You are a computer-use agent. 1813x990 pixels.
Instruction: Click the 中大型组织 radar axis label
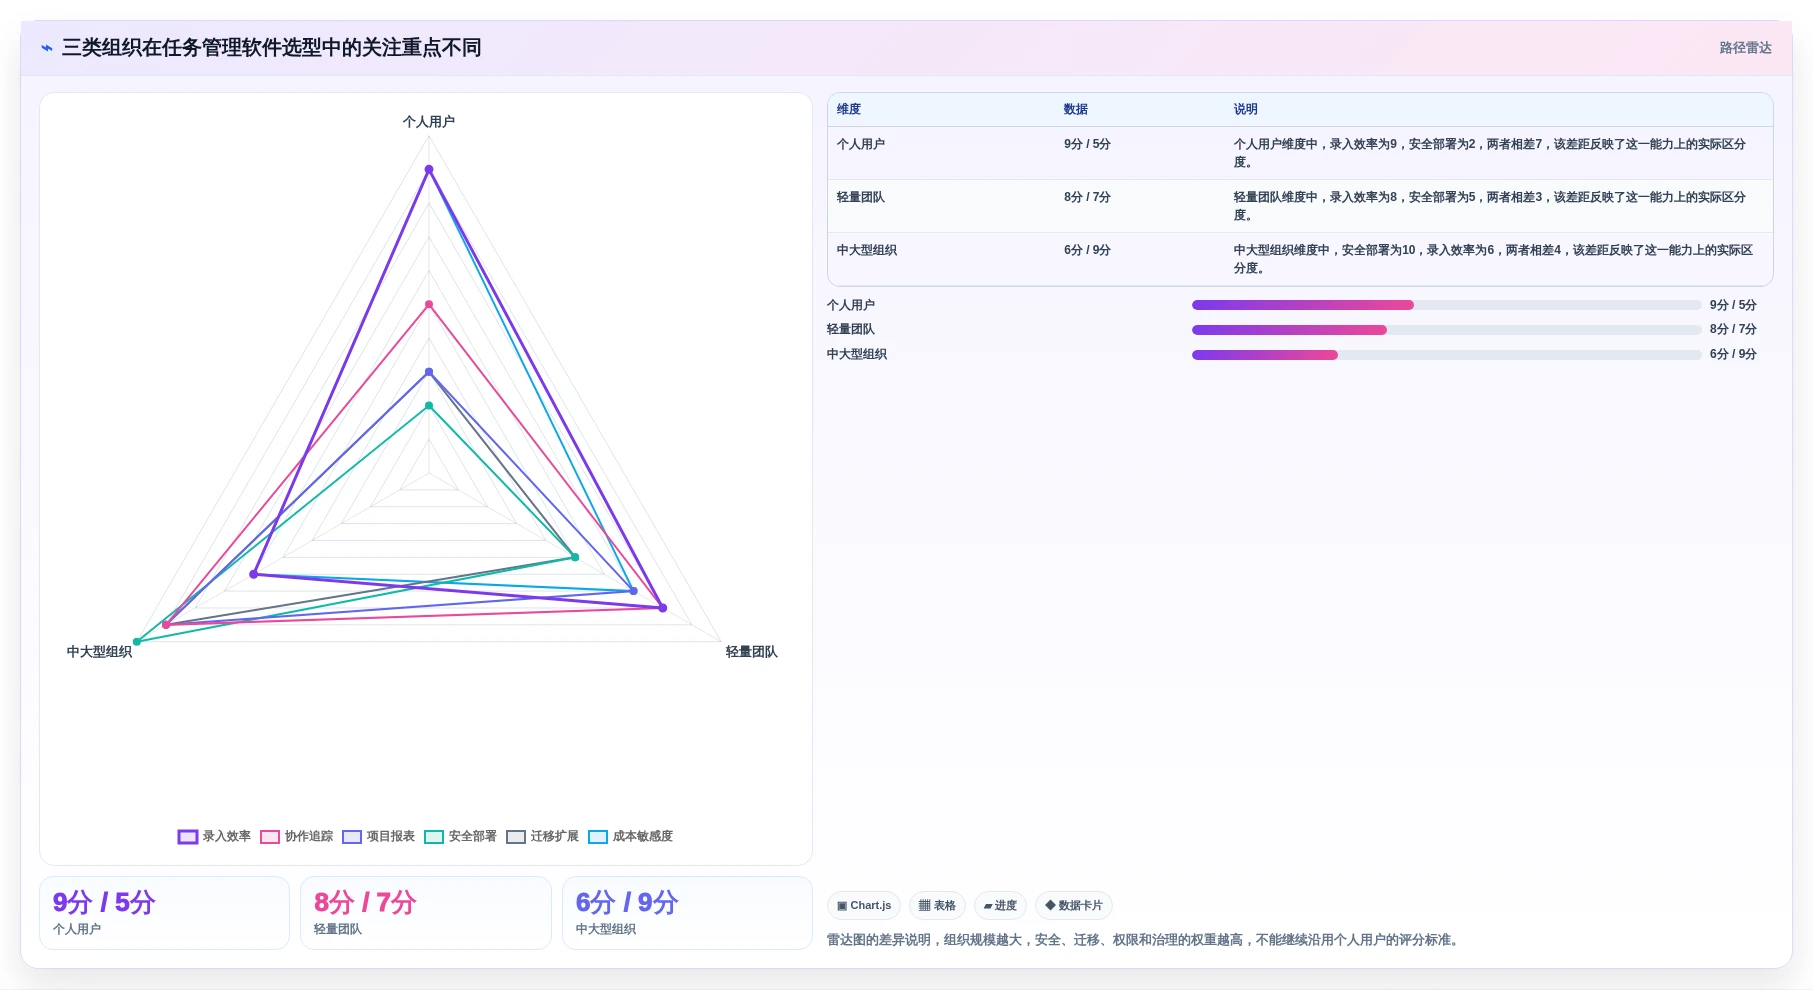tap(99, 652)
